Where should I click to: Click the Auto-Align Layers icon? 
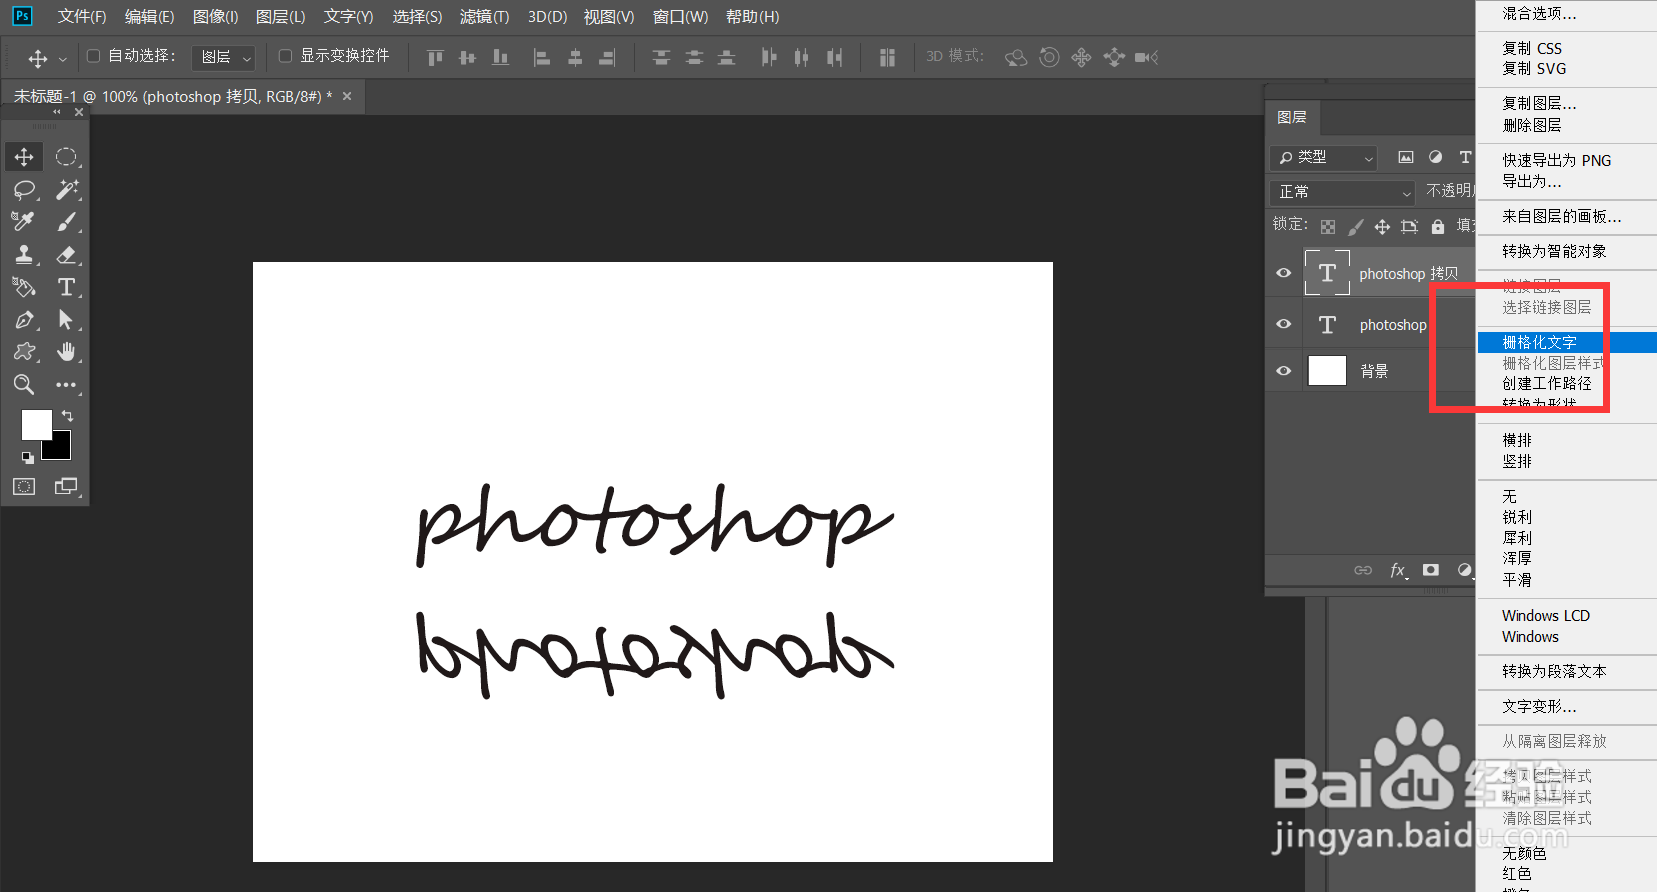pos(887,57)
